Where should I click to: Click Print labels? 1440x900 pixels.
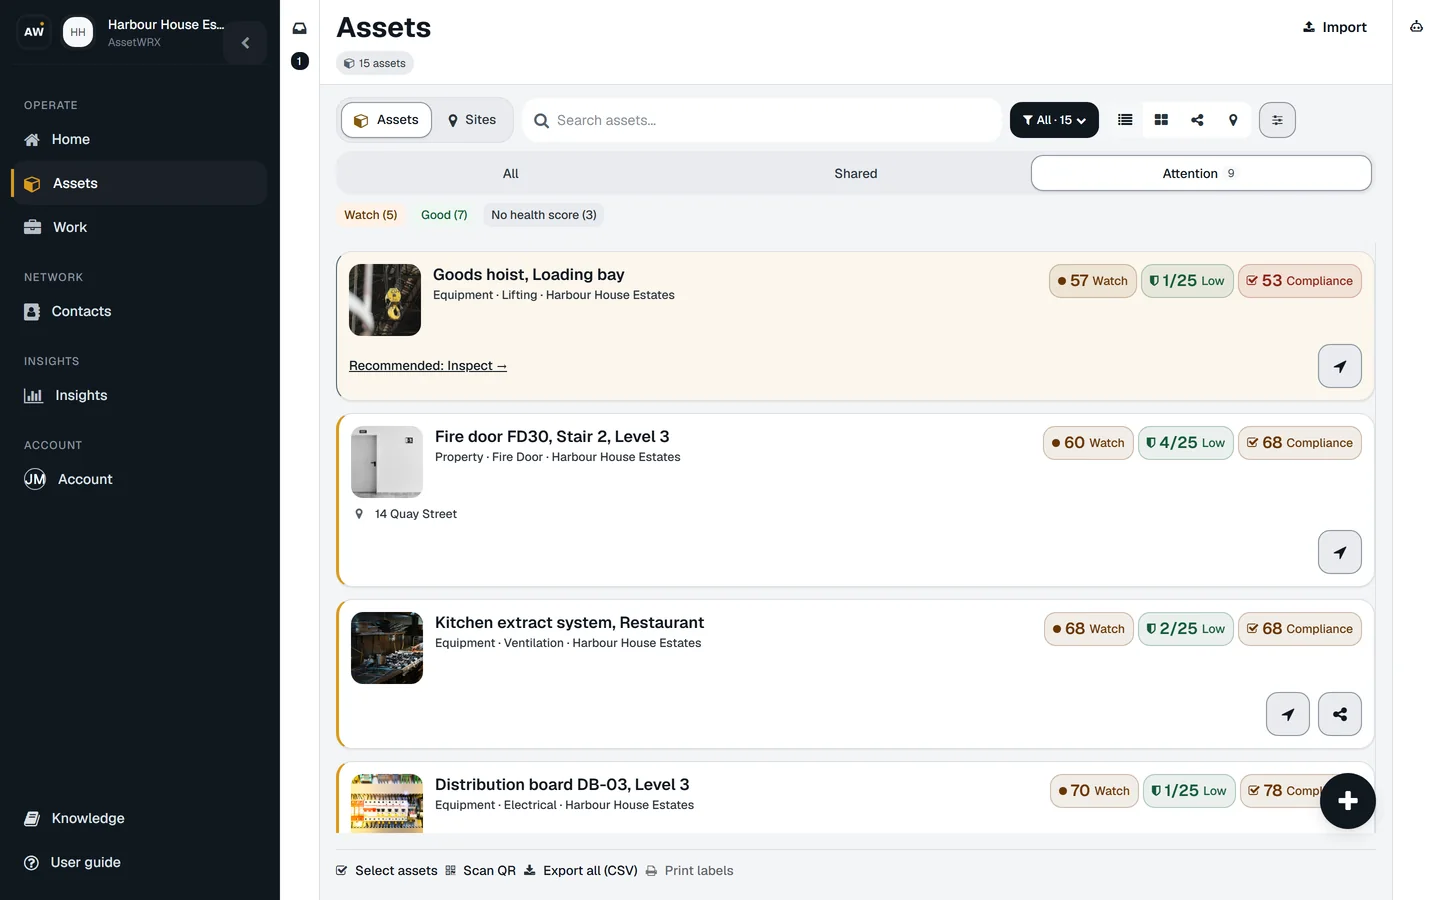(690, 871)
